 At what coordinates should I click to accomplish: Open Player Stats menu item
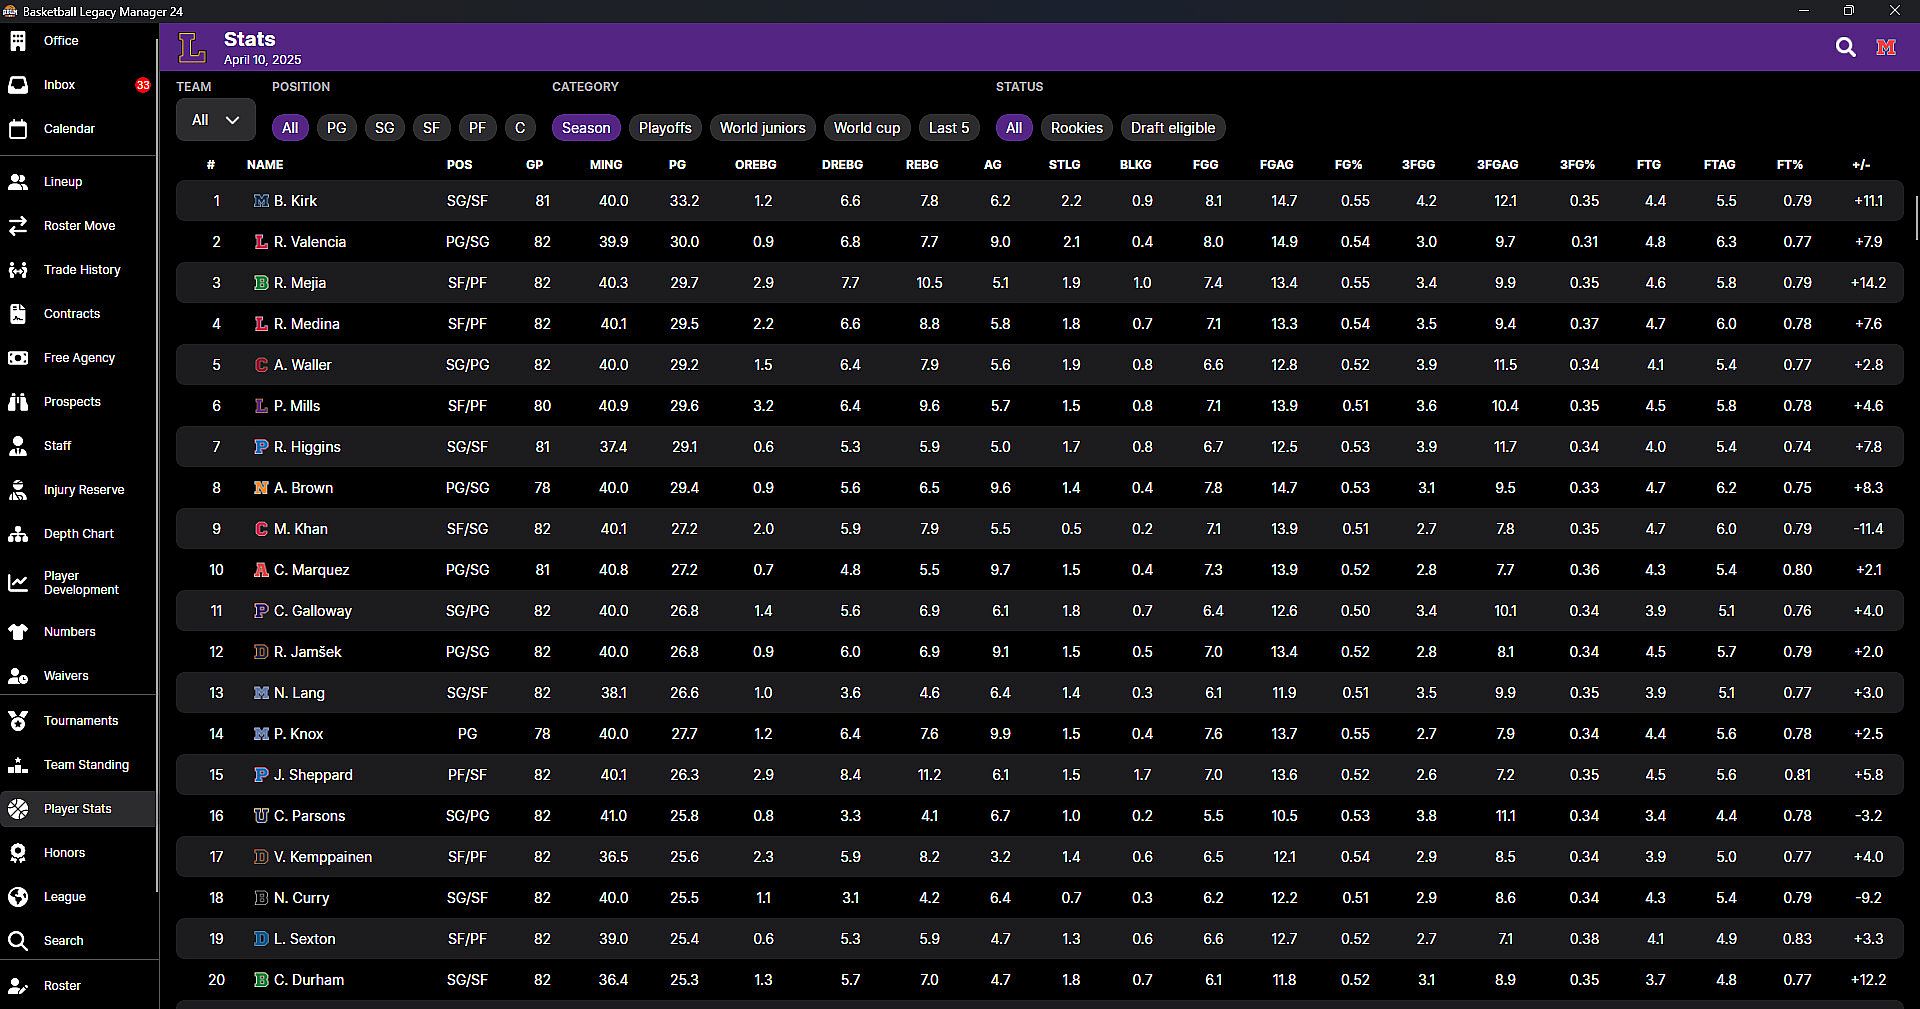click(x=78, y=809)
